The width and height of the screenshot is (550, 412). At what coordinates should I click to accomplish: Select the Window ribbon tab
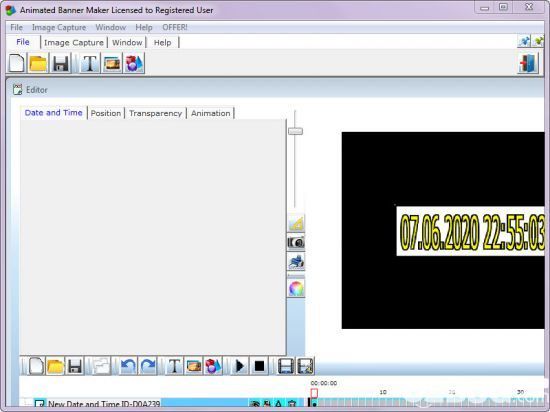point(127,42)
